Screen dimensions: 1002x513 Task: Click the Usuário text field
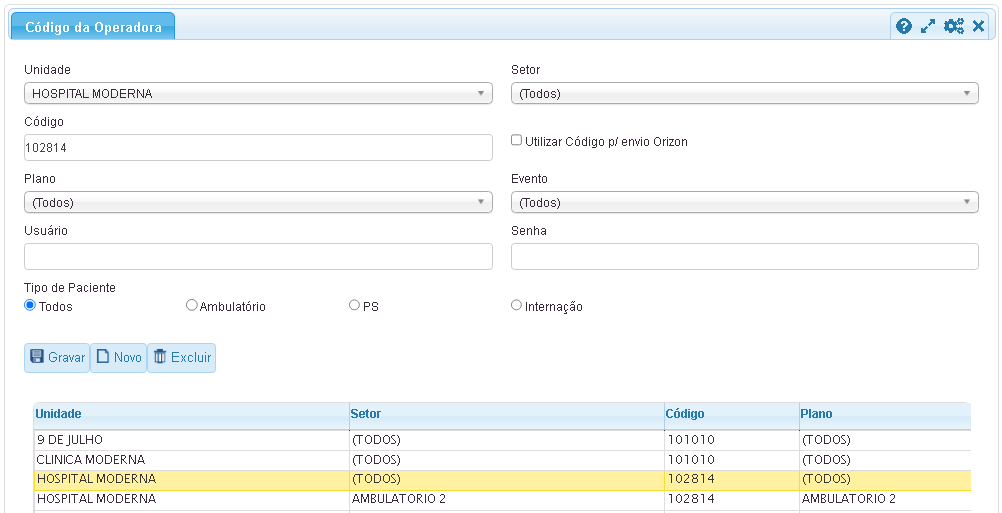click(258, 257)
